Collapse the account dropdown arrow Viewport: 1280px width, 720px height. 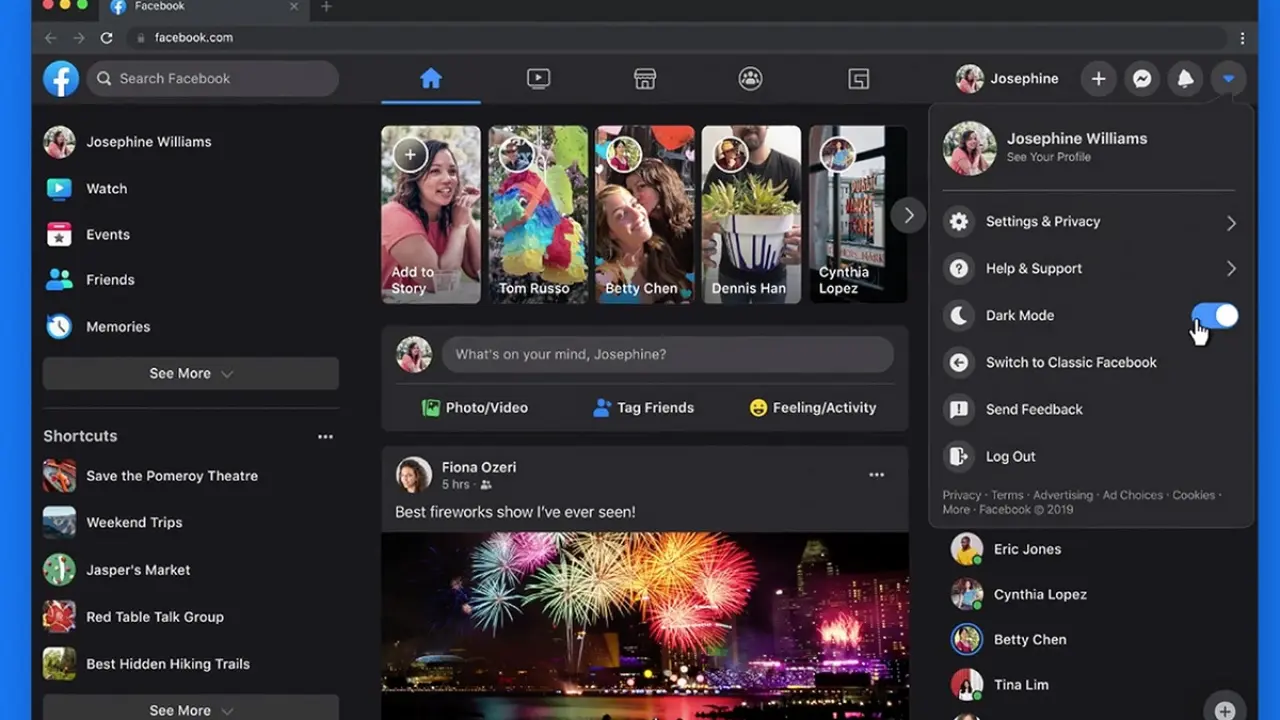tap(1228, 79)
